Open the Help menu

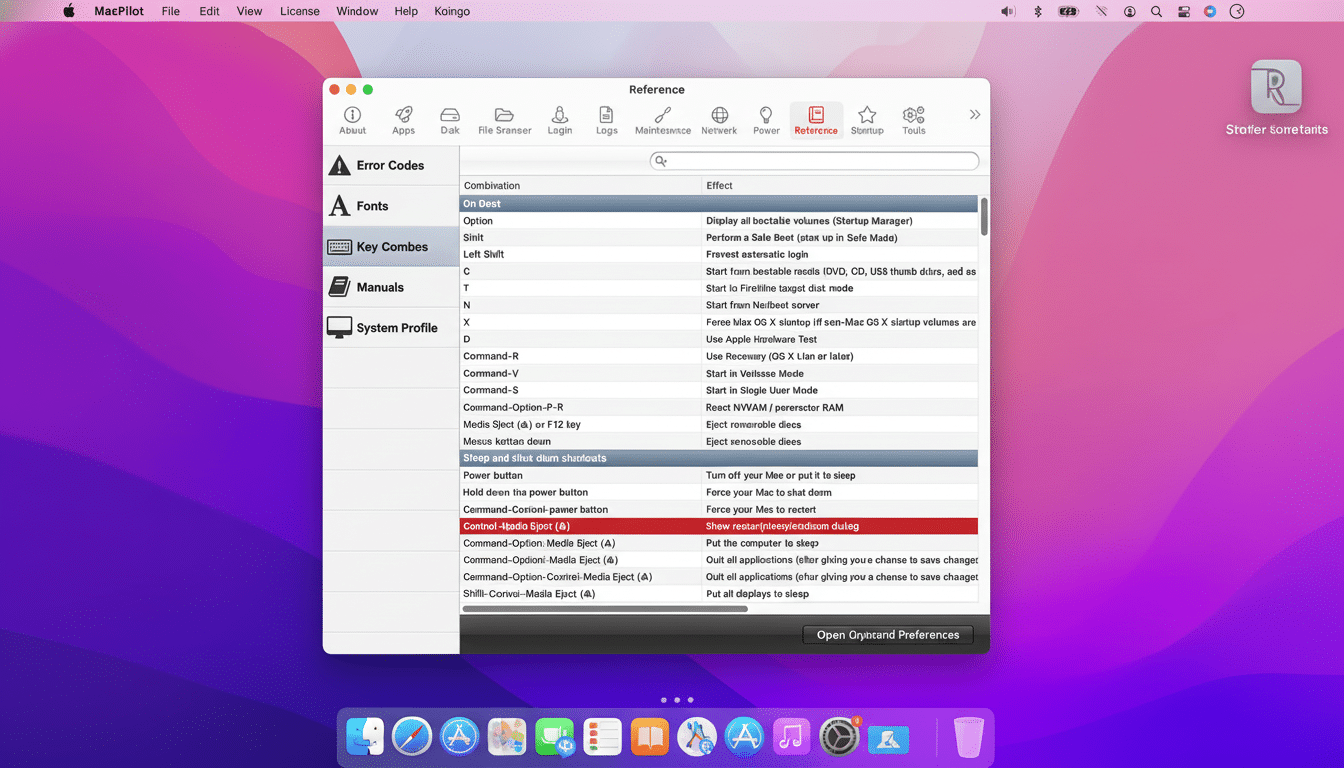click(405, 11)
